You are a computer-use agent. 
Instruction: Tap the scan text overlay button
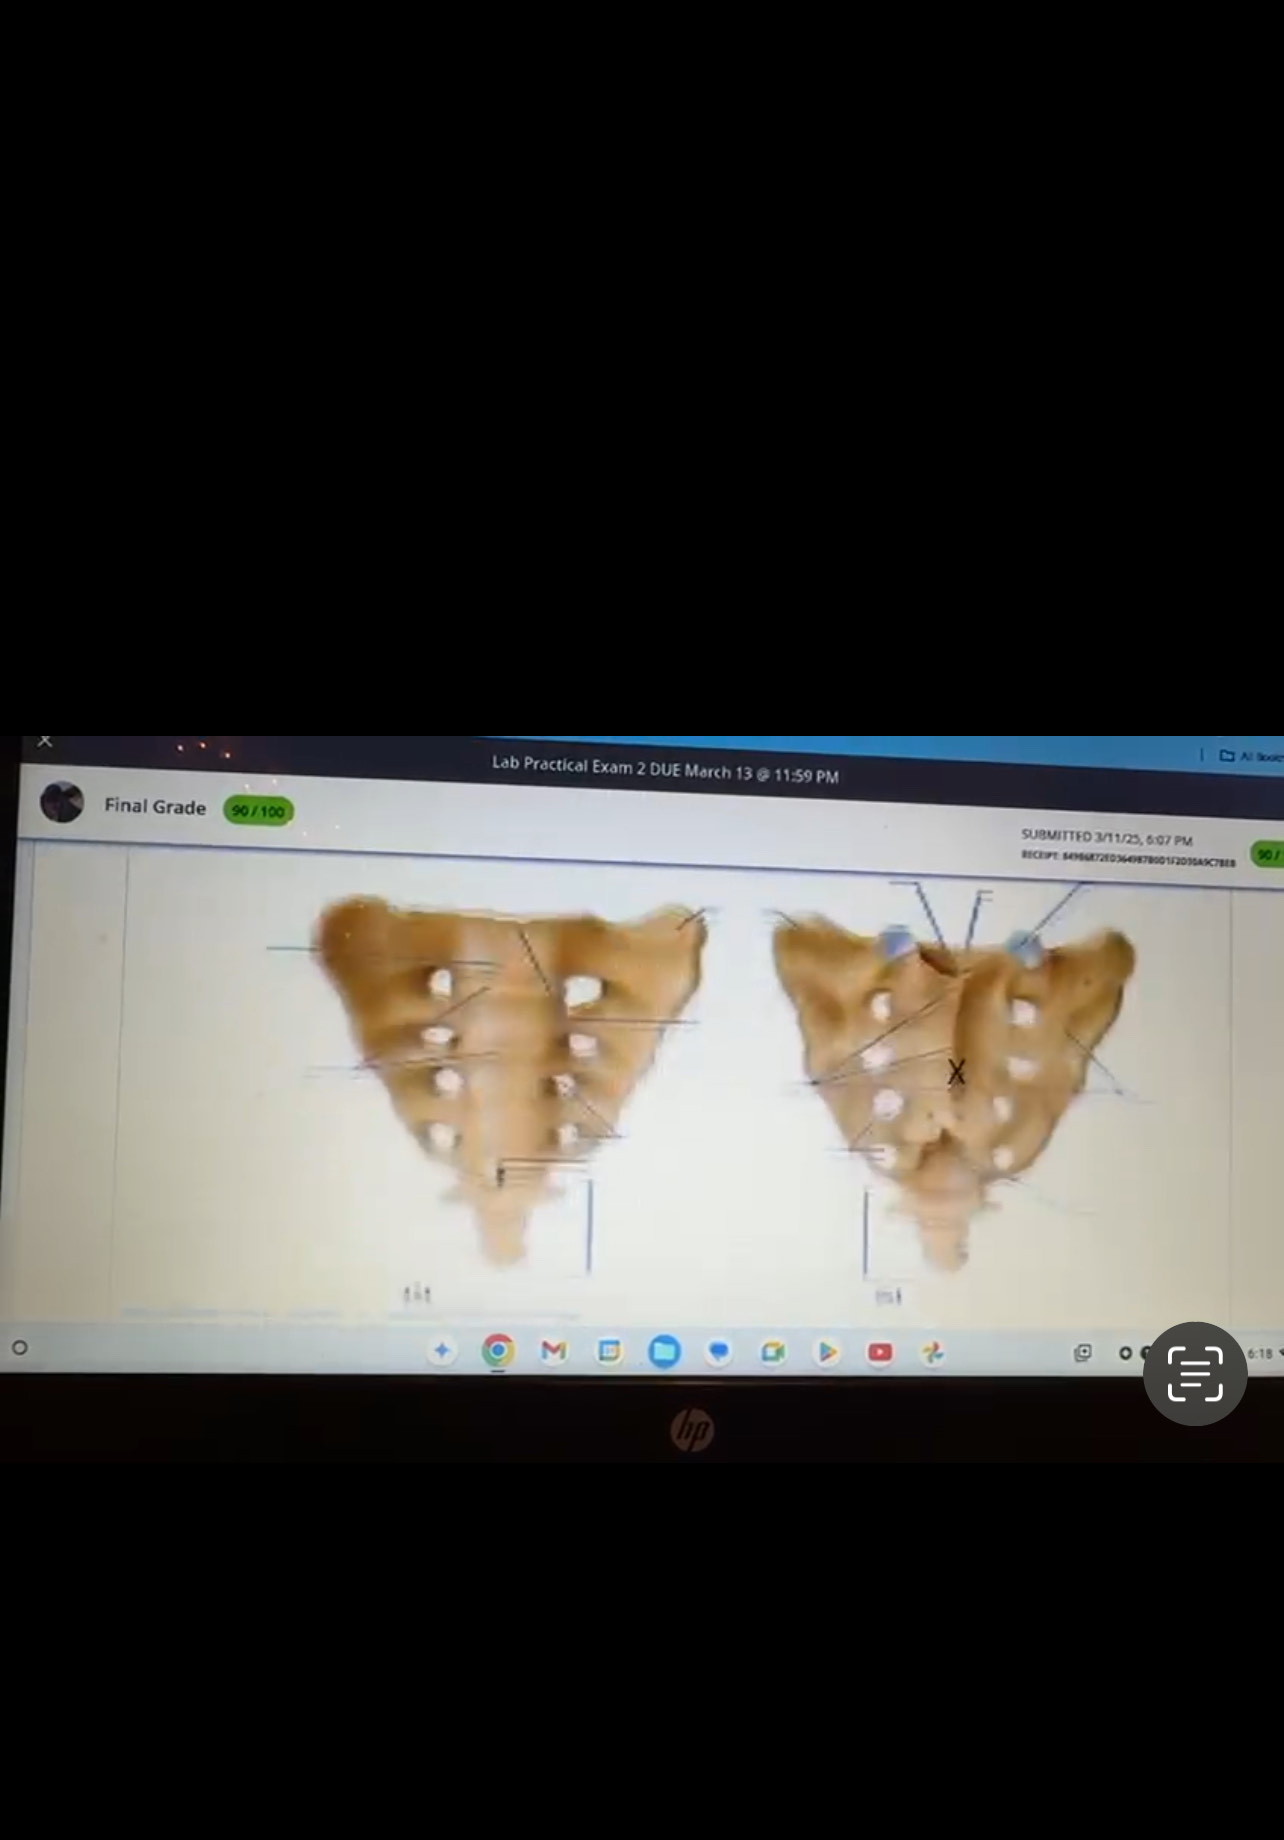(1195, 1373)
